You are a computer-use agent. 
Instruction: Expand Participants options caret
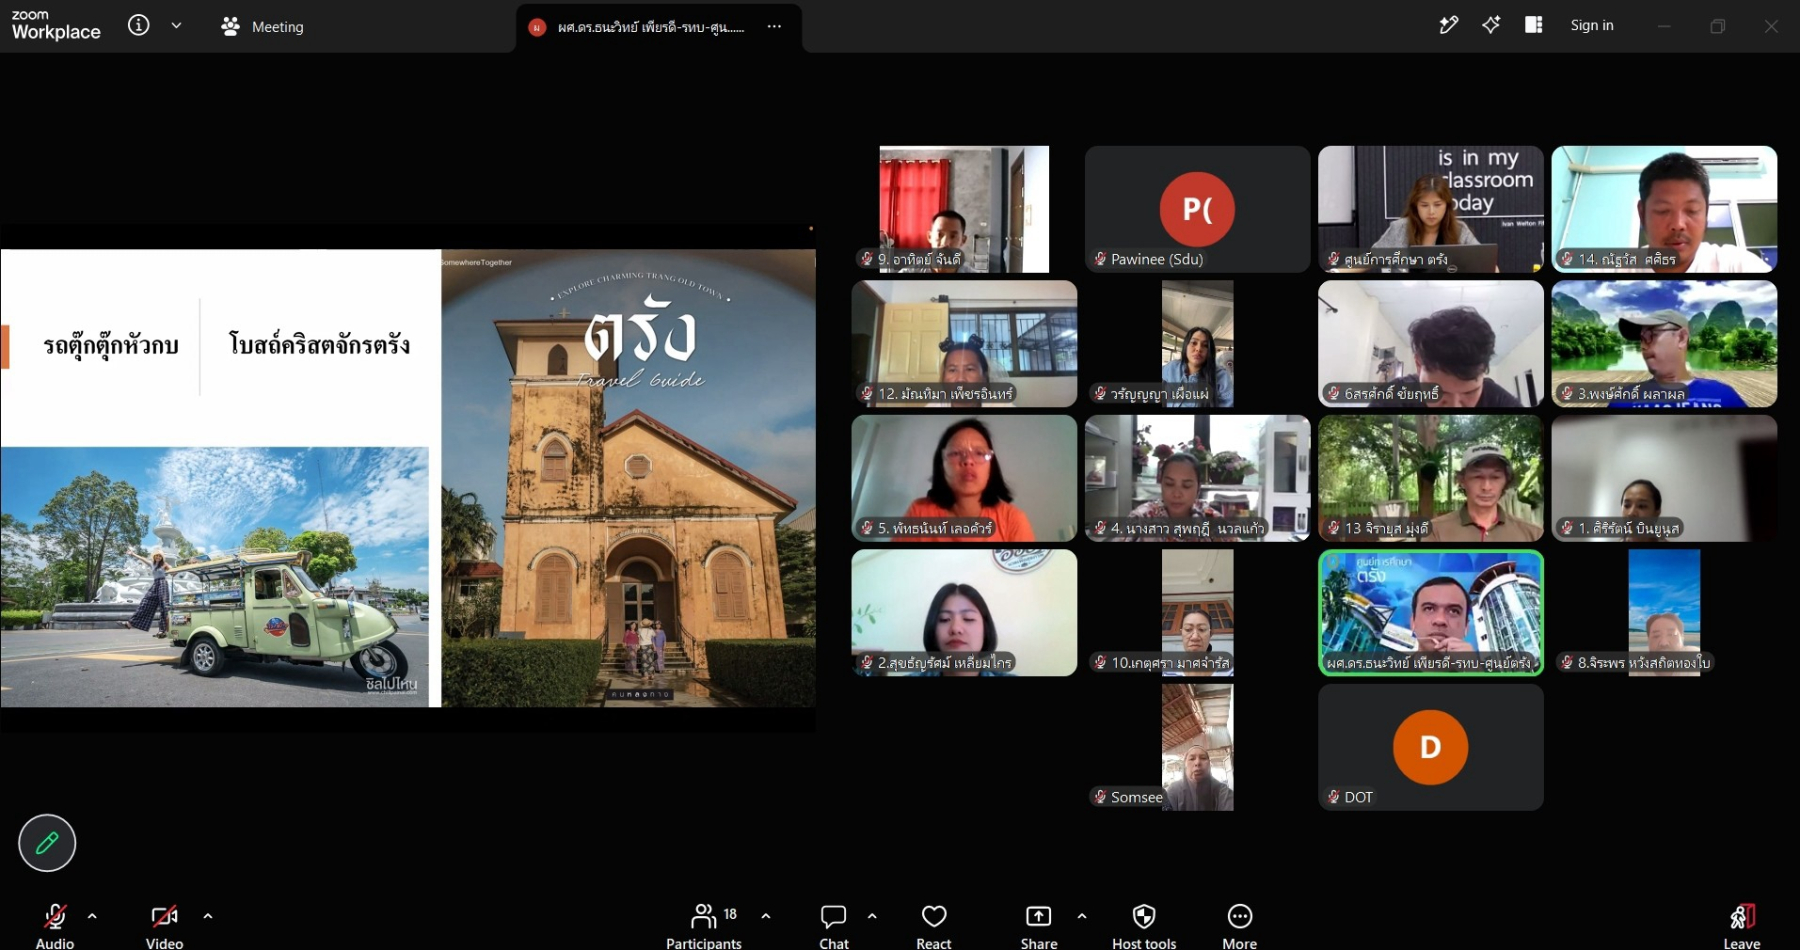pyautogui.click(x=766, y=916)
